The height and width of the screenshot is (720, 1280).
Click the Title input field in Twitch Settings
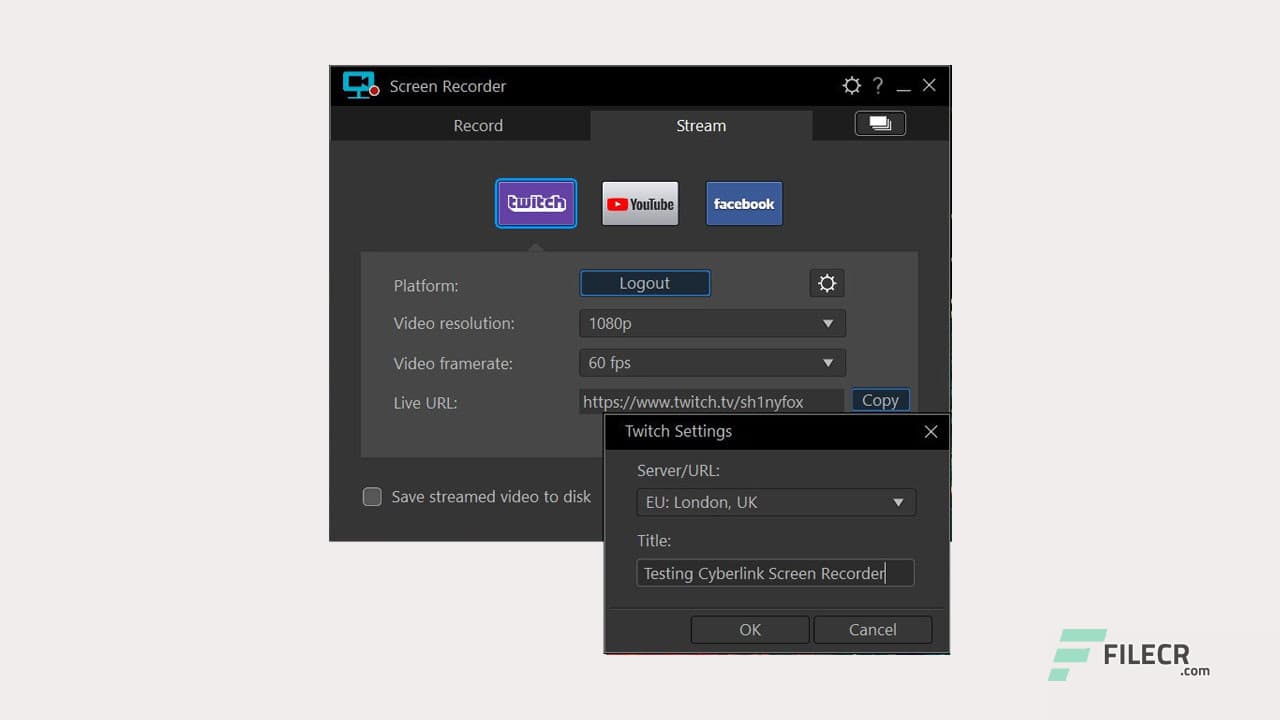[x=775, y=572]
